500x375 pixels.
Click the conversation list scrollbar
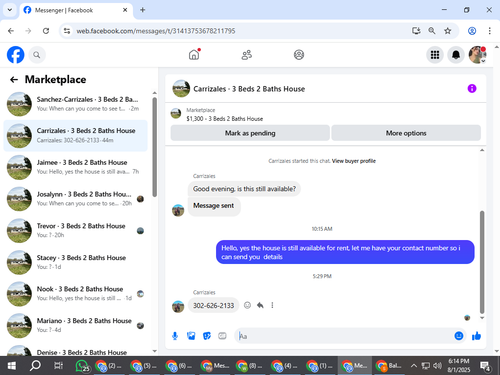point(154,147)
